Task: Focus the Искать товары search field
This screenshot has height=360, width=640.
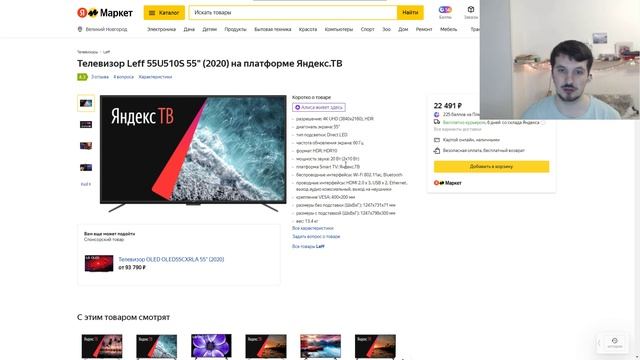Action: [x=293, y=13]
